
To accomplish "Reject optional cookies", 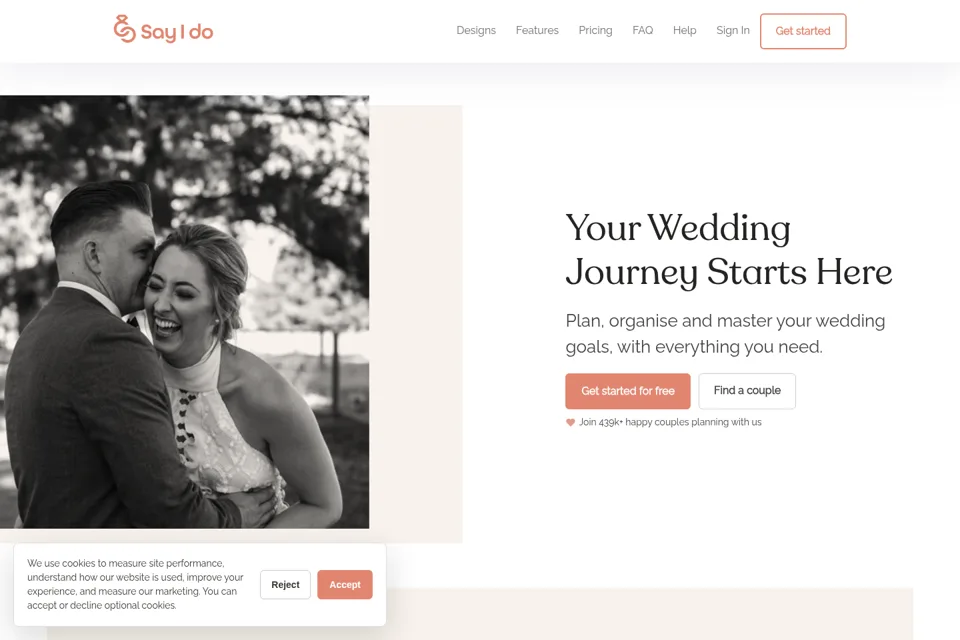I will point(285,584).
